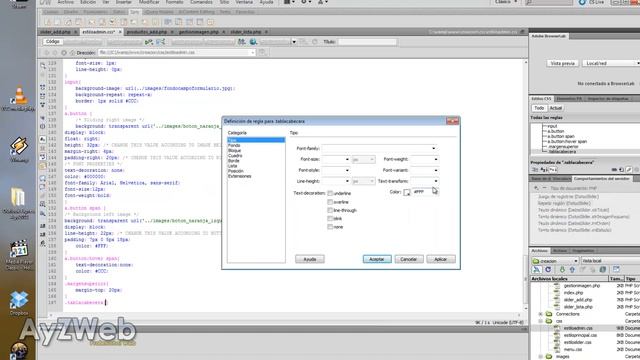This screenshot has height=360, width=640.
Task: Switch to Comportamientos del servidor tab
Action: click(x=601, y=179)
